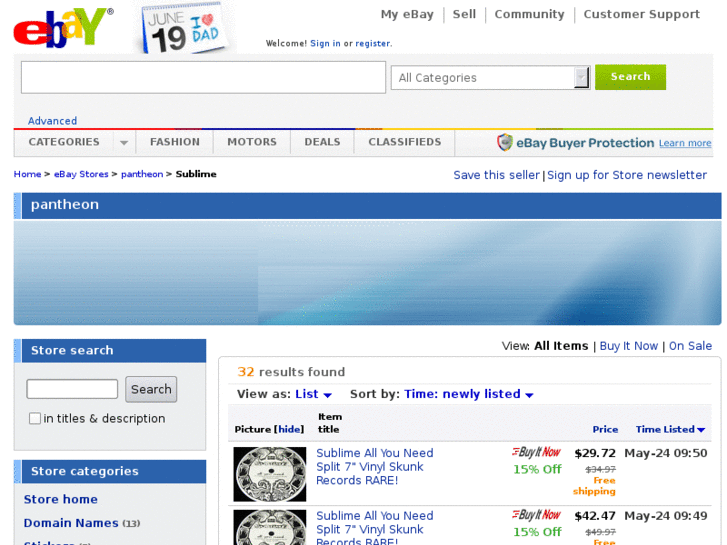The height and width of the screenshot is (545, 727).
Task: Click the Store search Search button
Action: click(151, 389)
